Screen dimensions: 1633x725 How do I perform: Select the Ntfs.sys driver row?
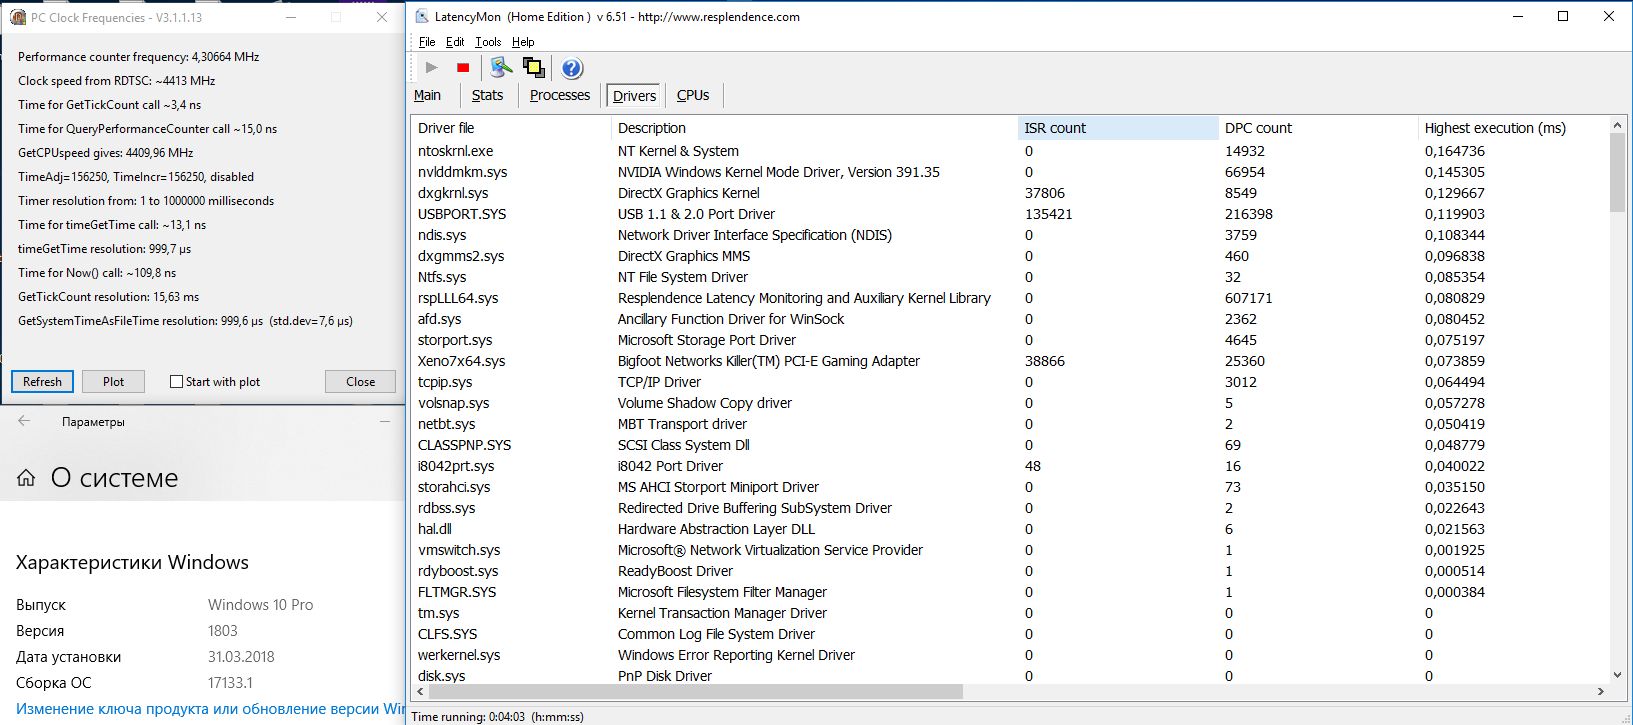[1010, 277]
